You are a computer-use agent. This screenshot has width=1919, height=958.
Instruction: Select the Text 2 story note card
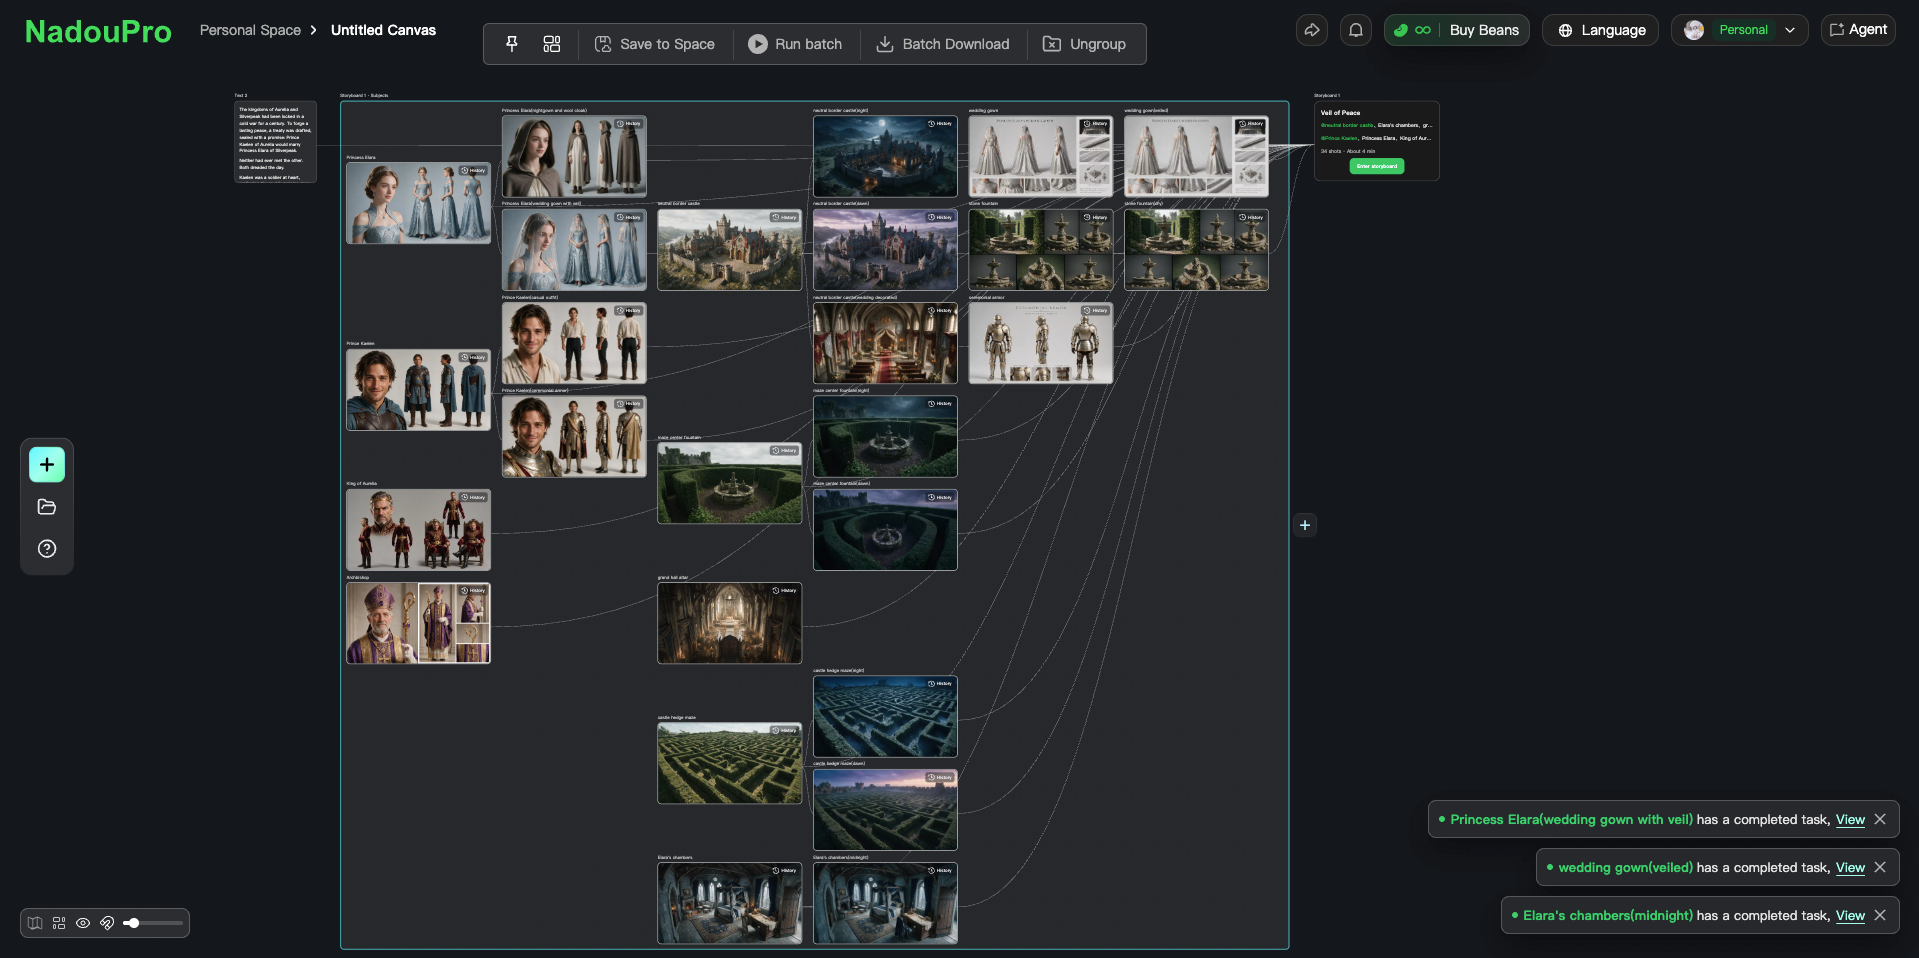275,141
